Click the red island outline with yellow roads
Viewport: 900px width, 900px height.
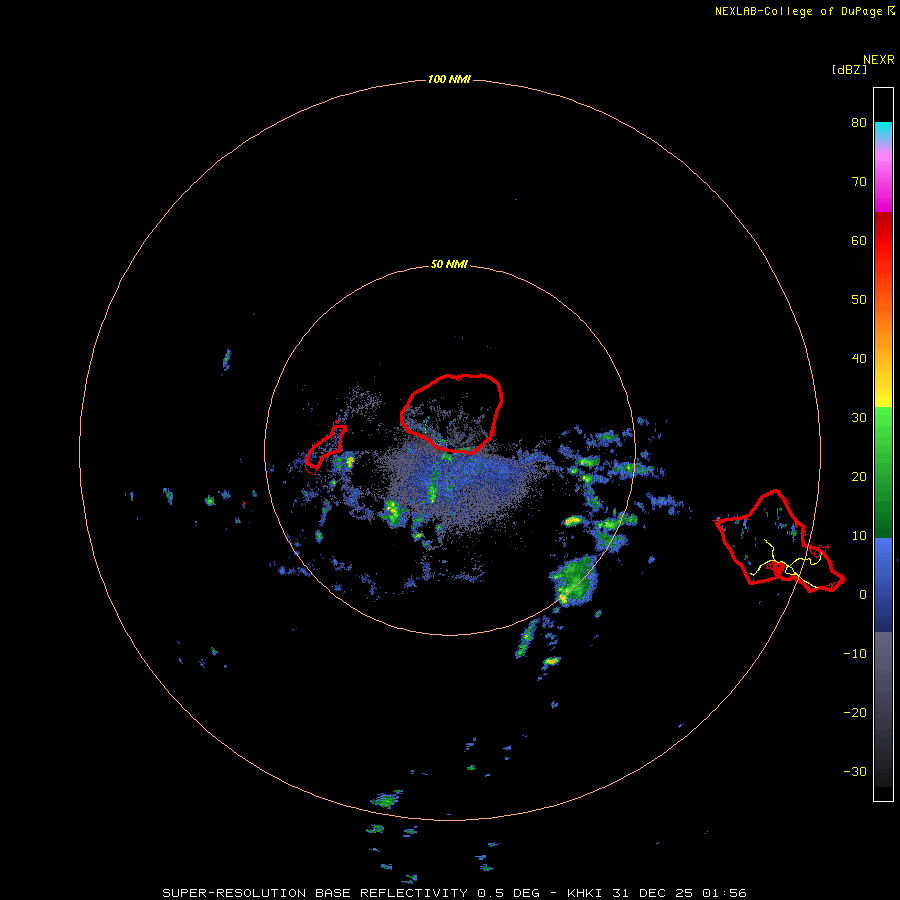(779, 541)
